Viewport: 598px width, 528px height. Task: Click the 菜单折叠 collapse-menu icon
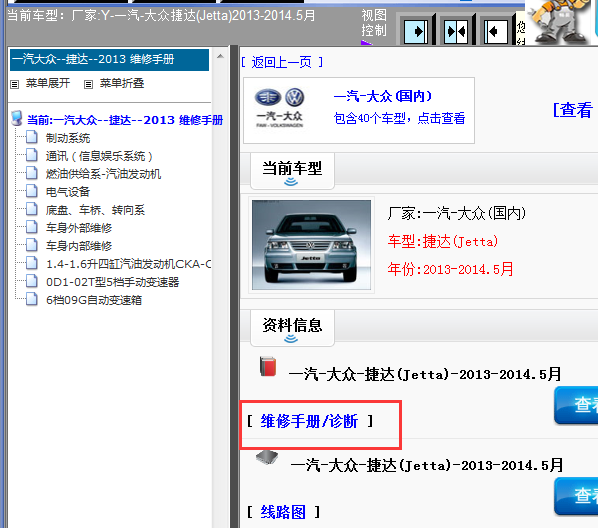pos(88,84)
